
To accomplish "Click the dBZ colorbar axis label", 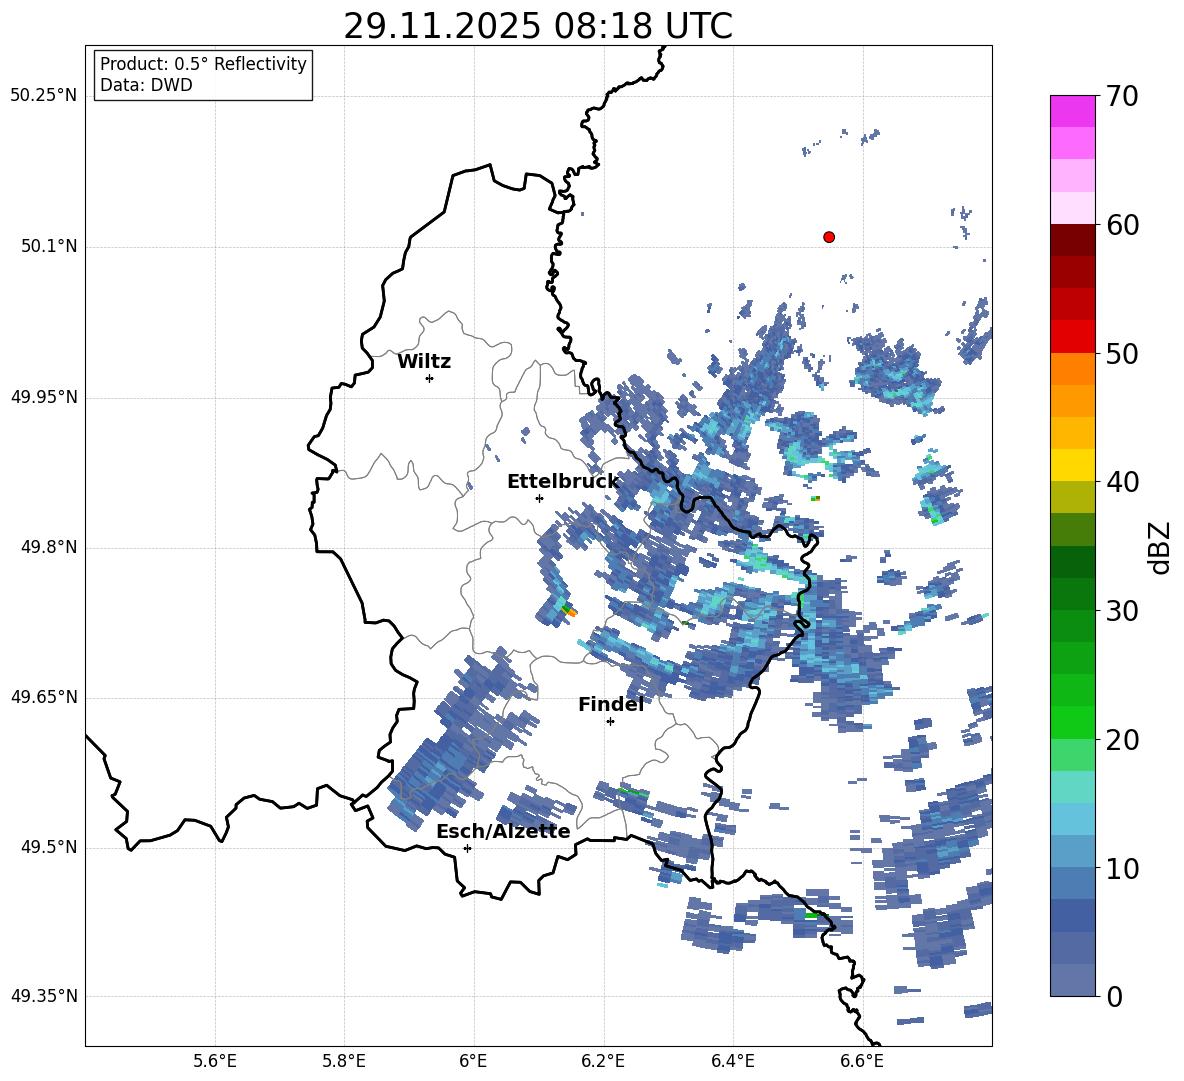I will pyautogui.click(x=1159, y=547).
